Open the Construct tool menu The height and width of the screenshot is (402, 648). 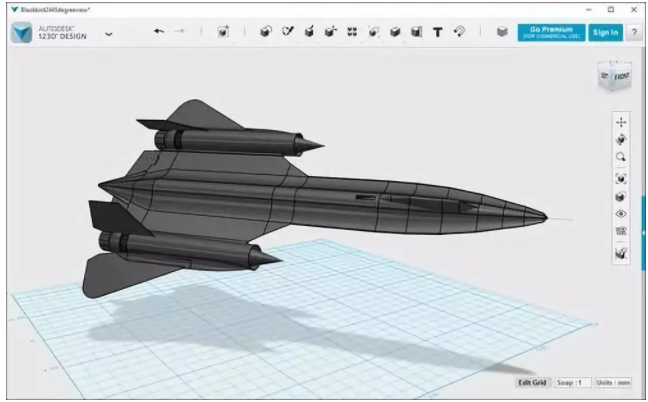click(x=309, y=31)
